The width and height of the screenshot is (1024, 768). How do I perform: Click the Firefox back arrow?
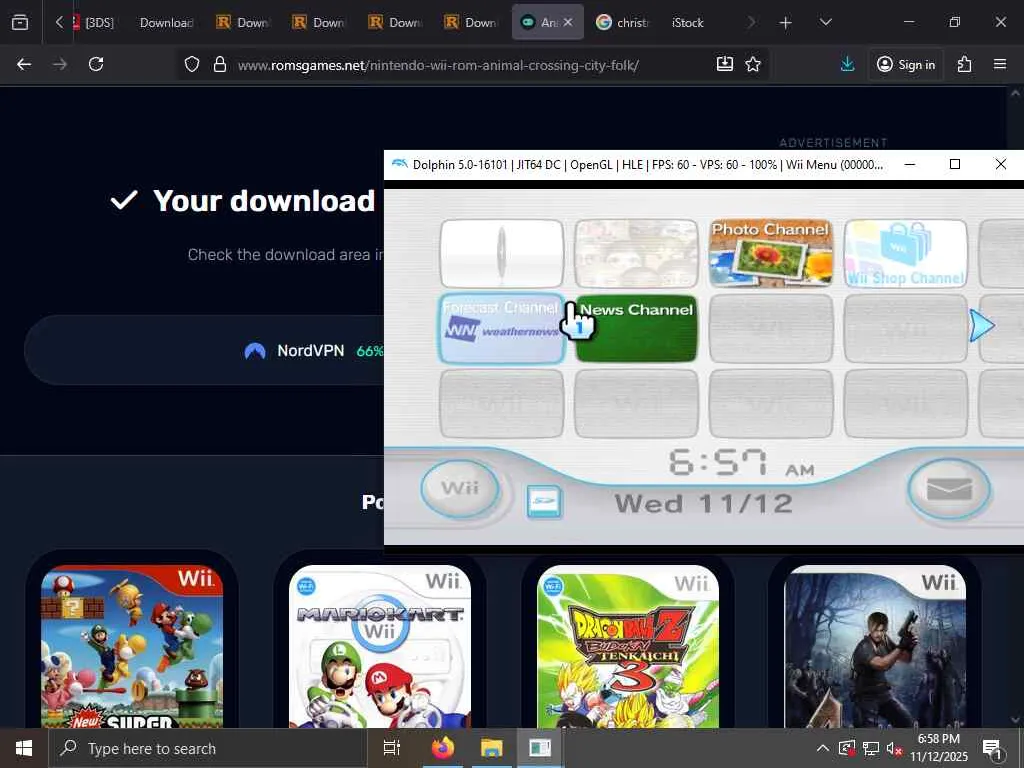(x=24, y=64)
